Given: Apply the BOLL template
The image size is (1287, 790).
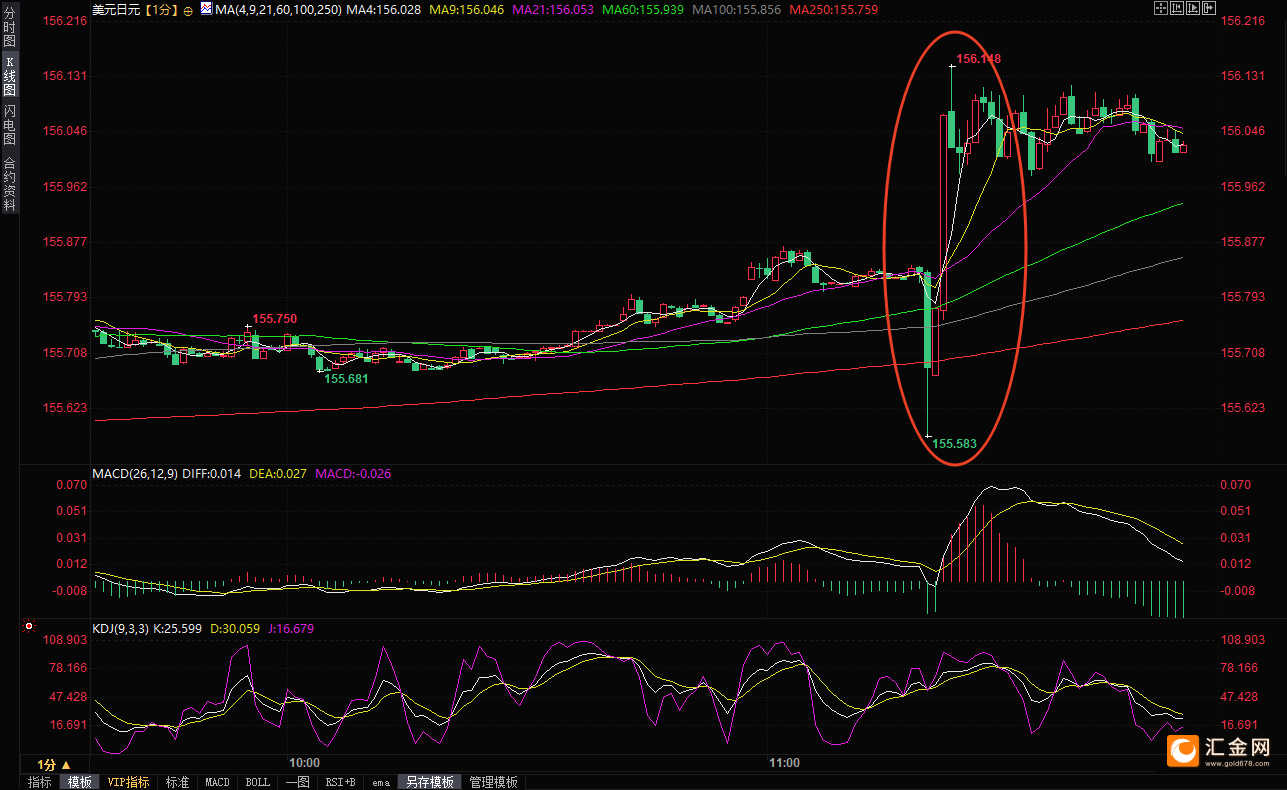Looking at the screenshot, I should click(x=257, y=782).
